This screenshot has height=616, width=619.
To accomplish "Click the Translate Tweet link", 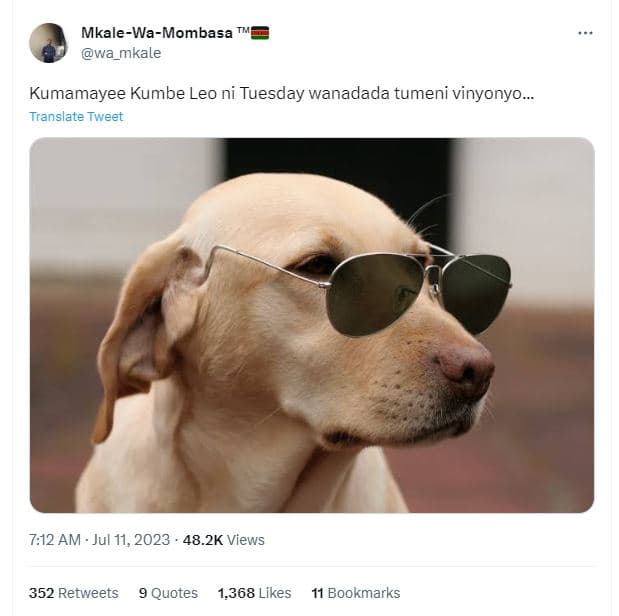I will click(76, 117).
